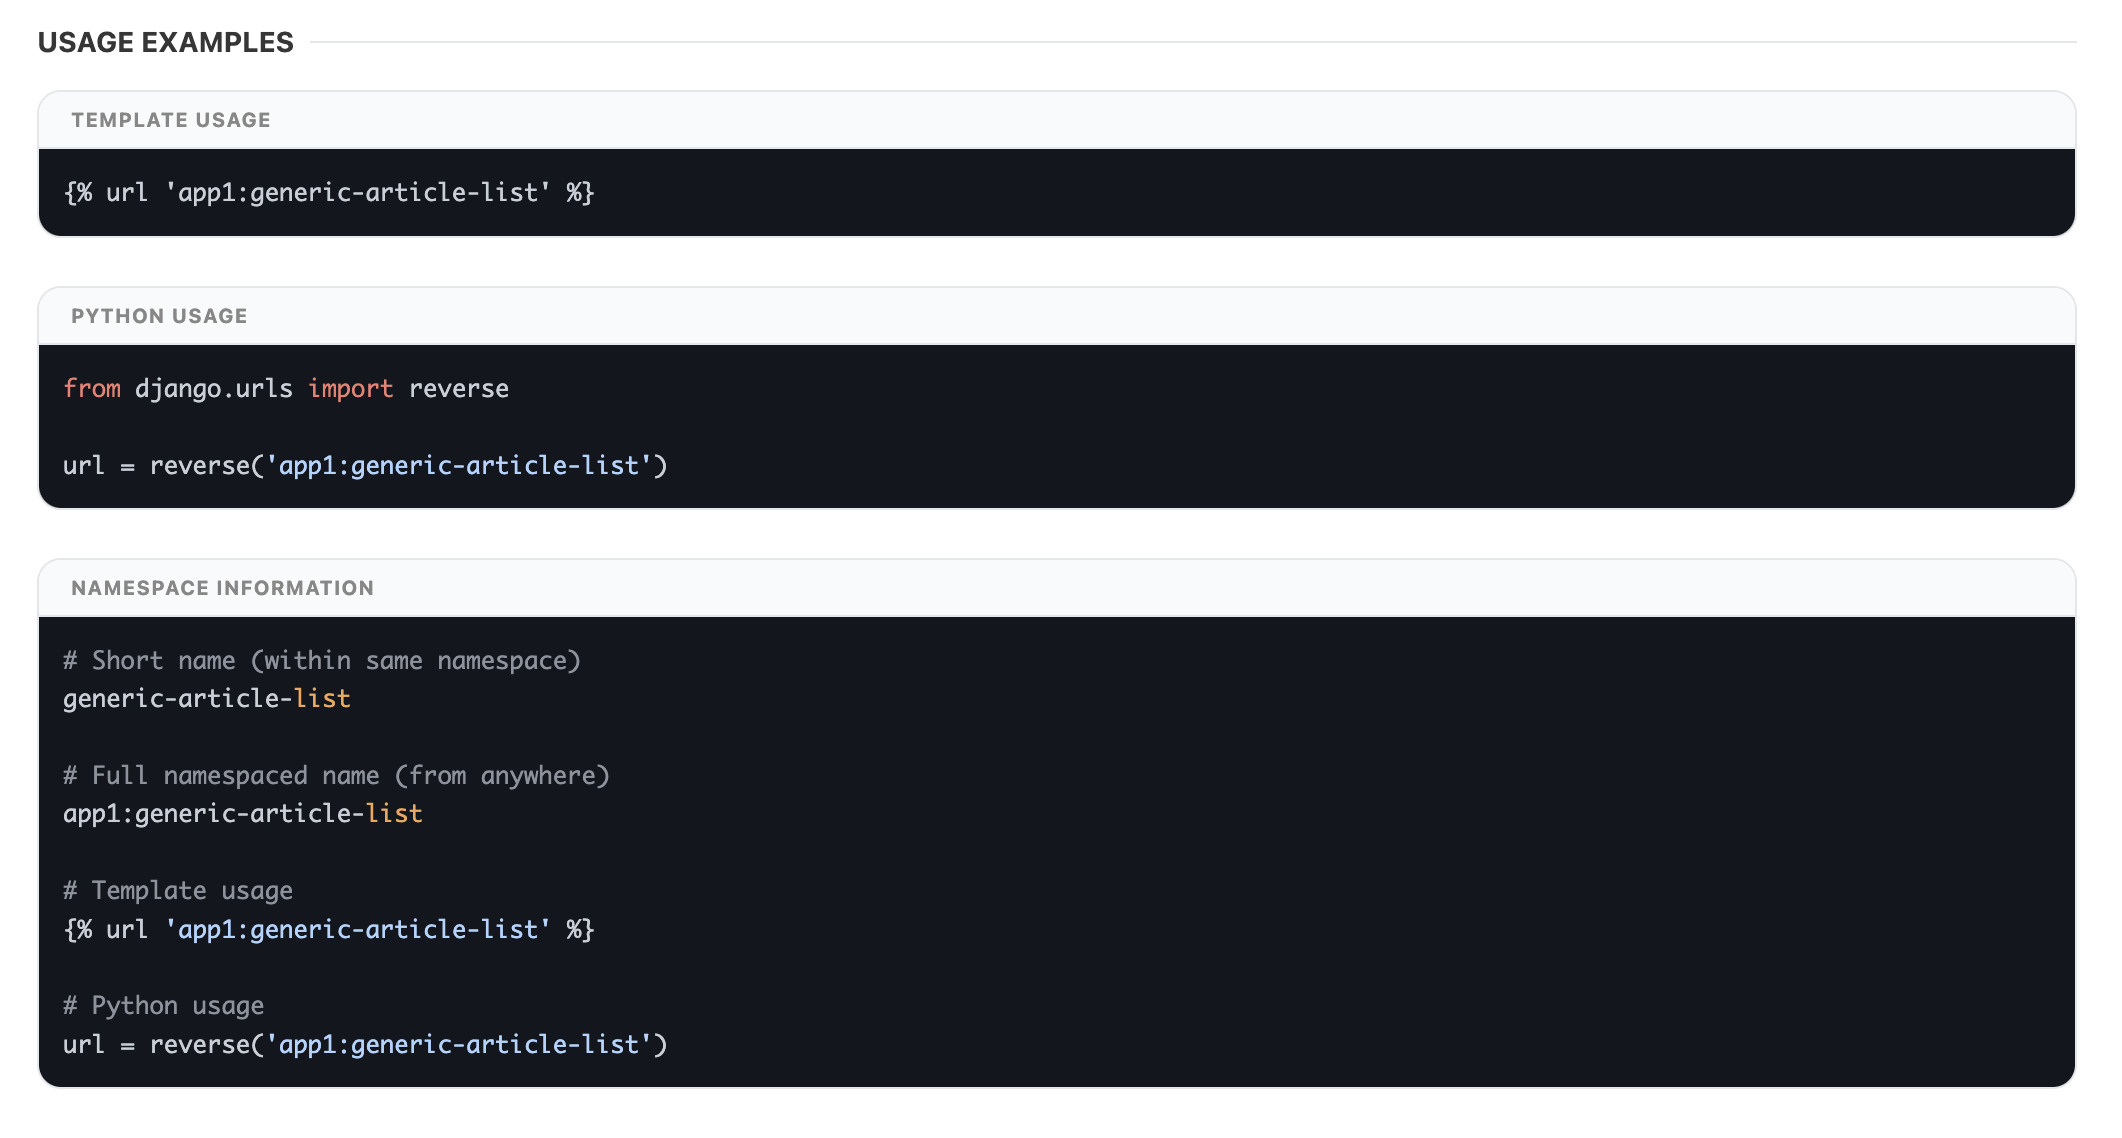Click the url tag line in the Namespace Information block
The height and width of the screenshot is (1138, 2122).
[x=329, y=929]
